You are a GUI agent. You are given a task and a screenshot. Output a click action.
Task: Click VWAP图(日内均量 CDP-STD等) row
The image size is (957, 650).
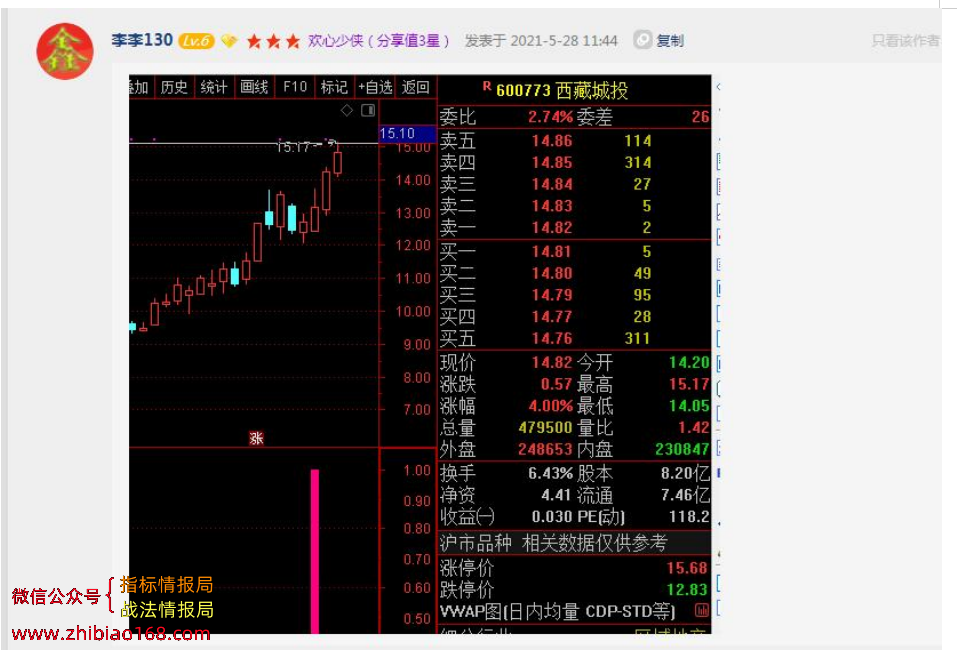574,611
